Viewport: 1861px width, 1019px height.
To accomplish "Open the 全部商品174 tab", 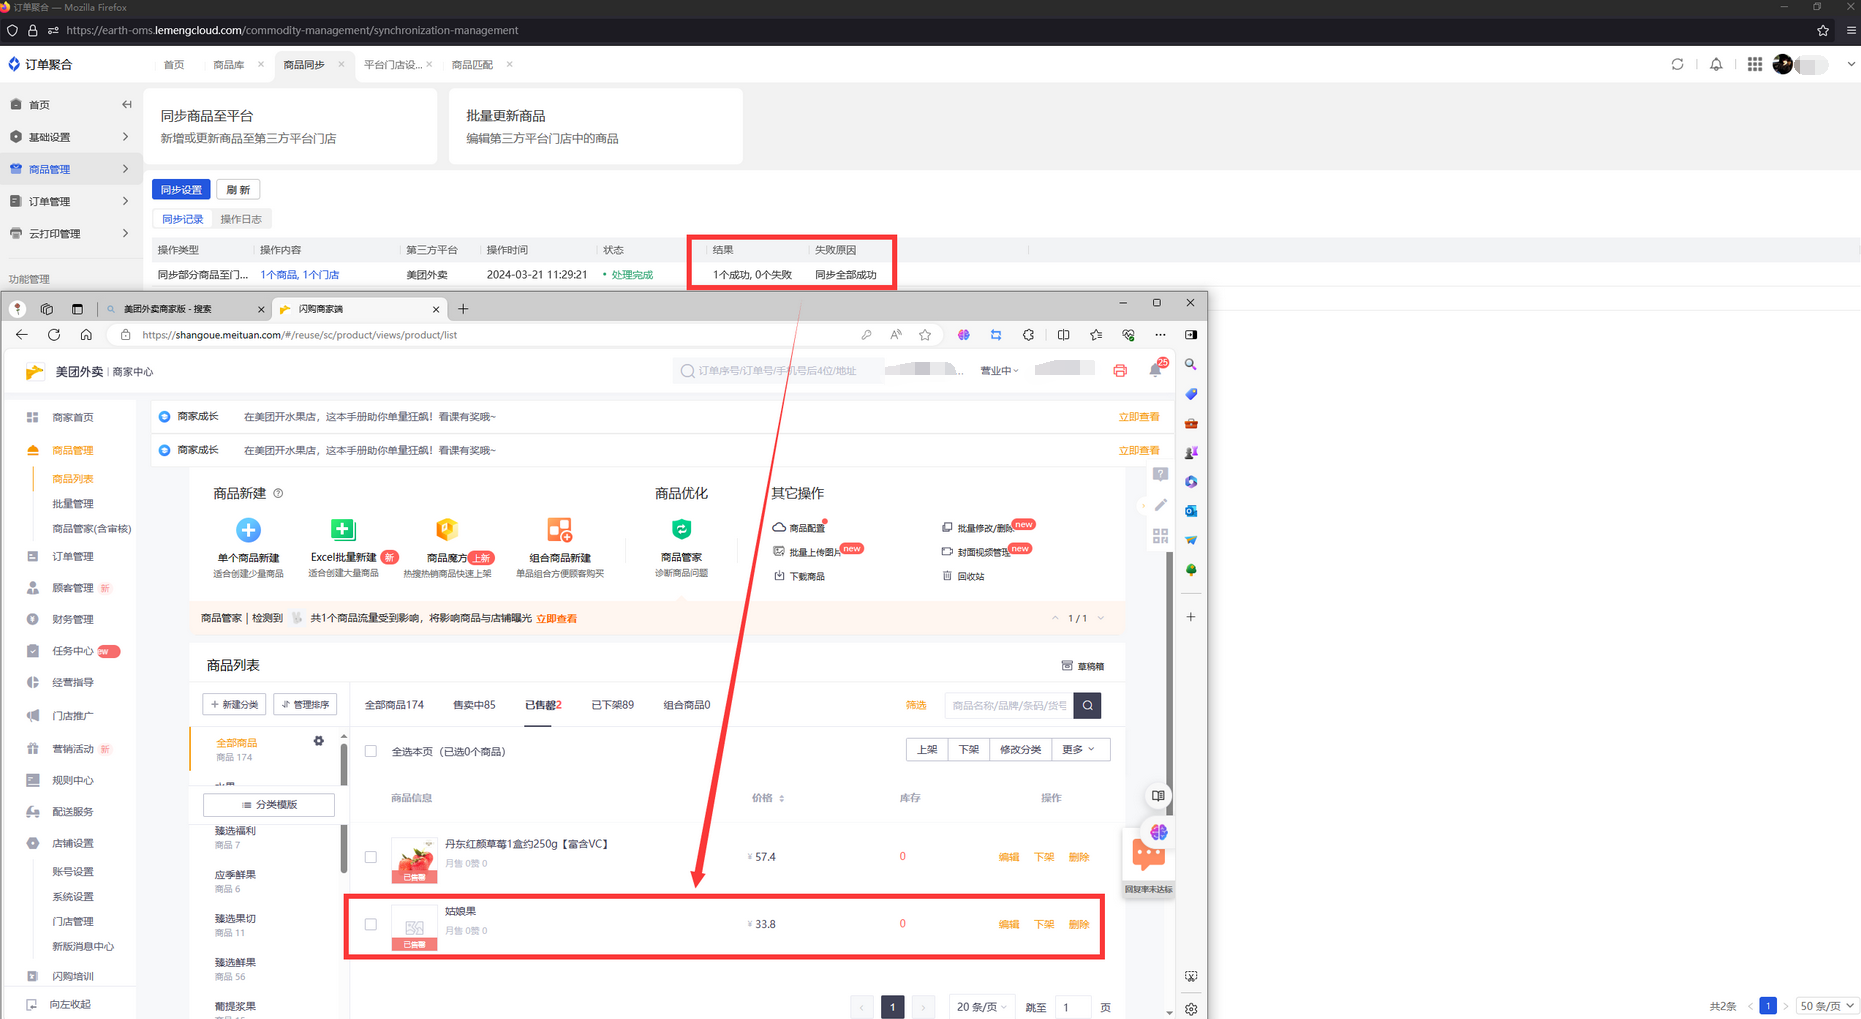I will click(394, 705).
